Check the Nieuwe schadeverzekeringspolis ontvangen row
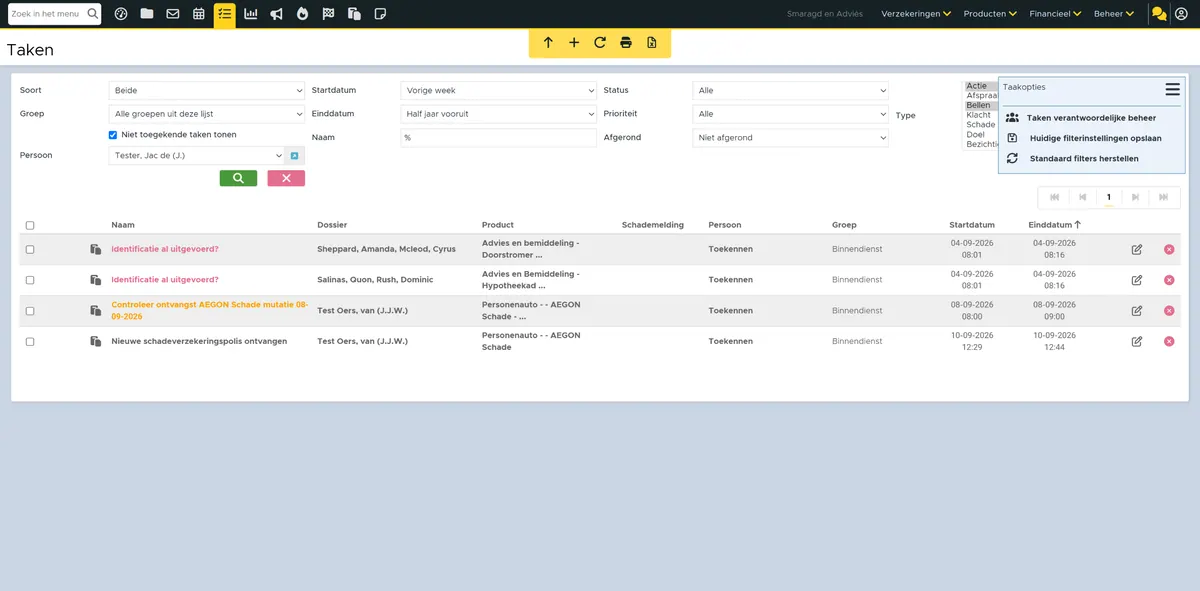The height and width of the screenshot is (591, 1200). pyautogui.click(x=30, y=341)
